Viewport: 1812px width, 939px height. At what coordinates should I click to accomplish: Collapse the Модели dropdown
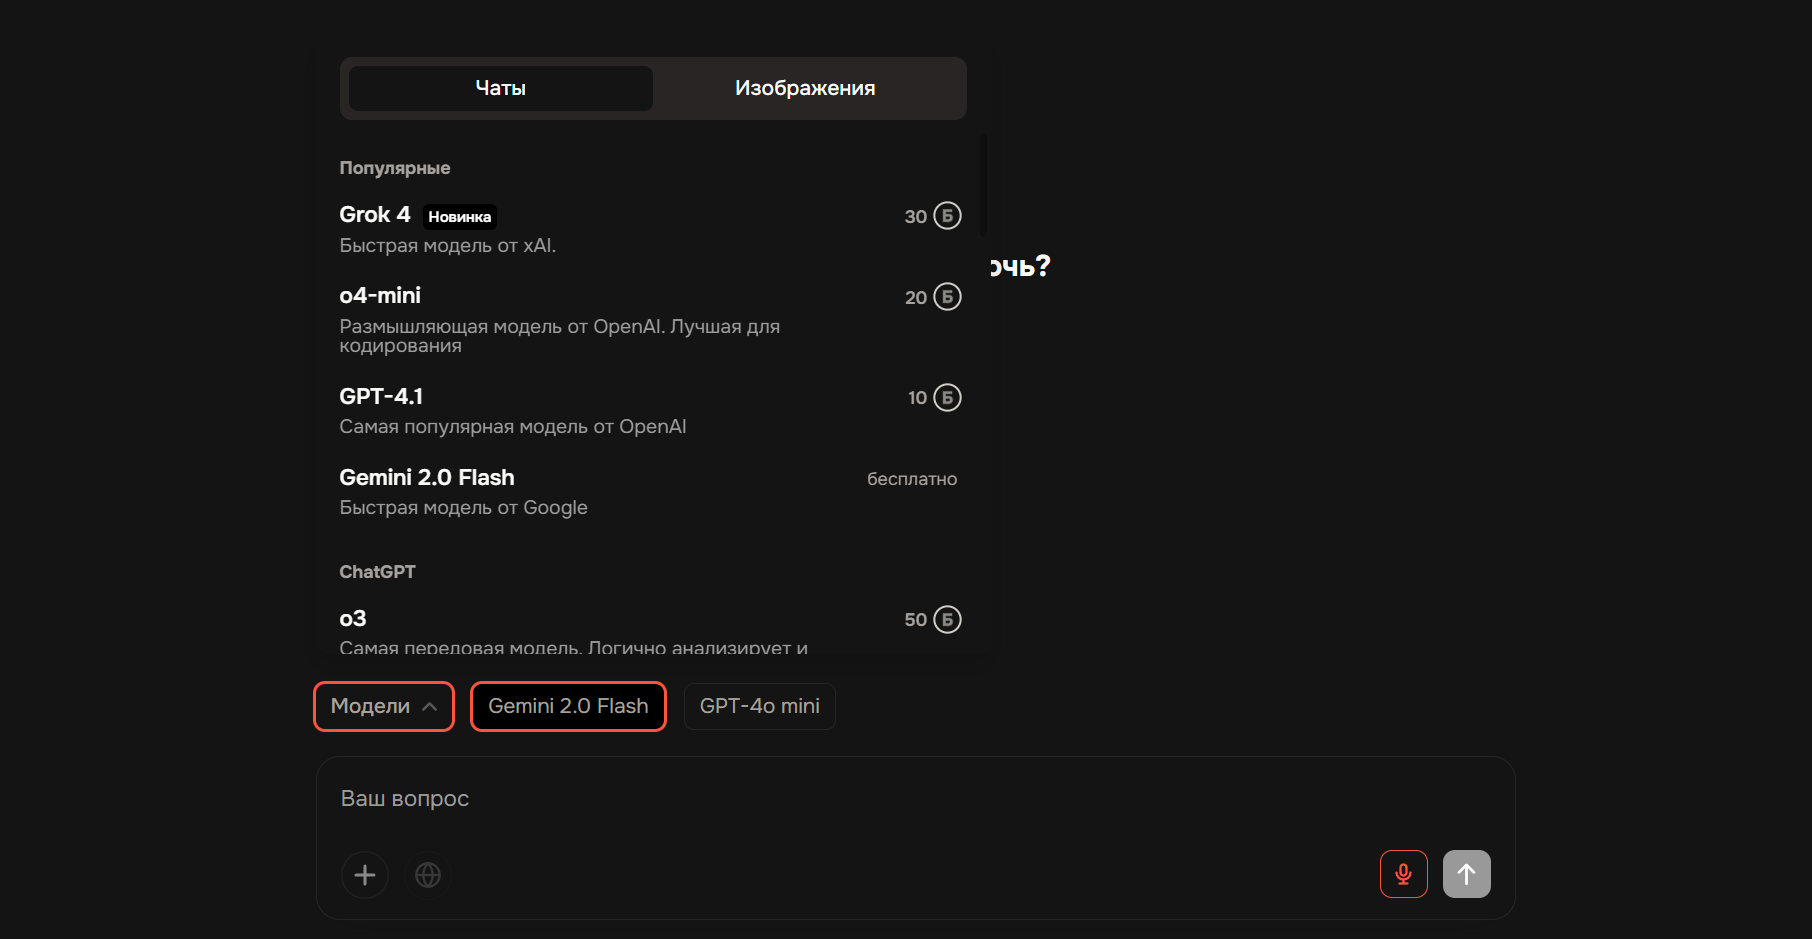pos(384,706)
